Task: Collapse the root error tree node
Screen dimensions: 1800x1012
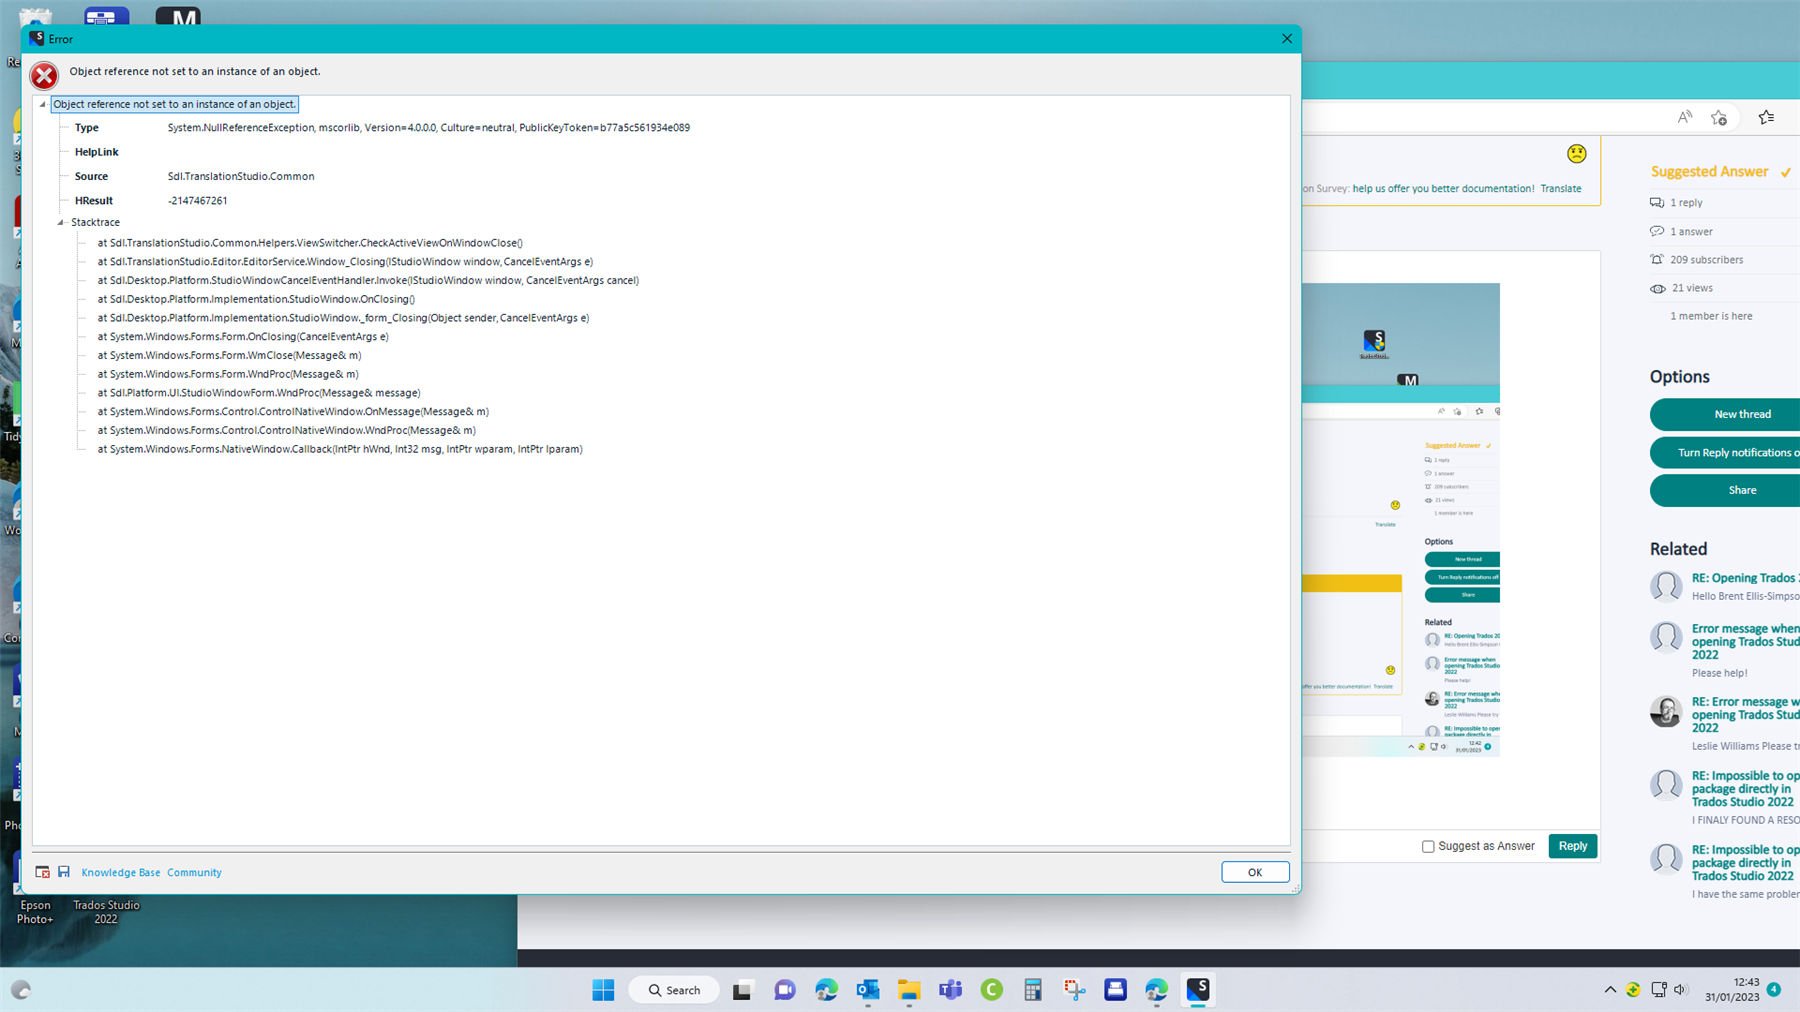Action: pos(43,104)
